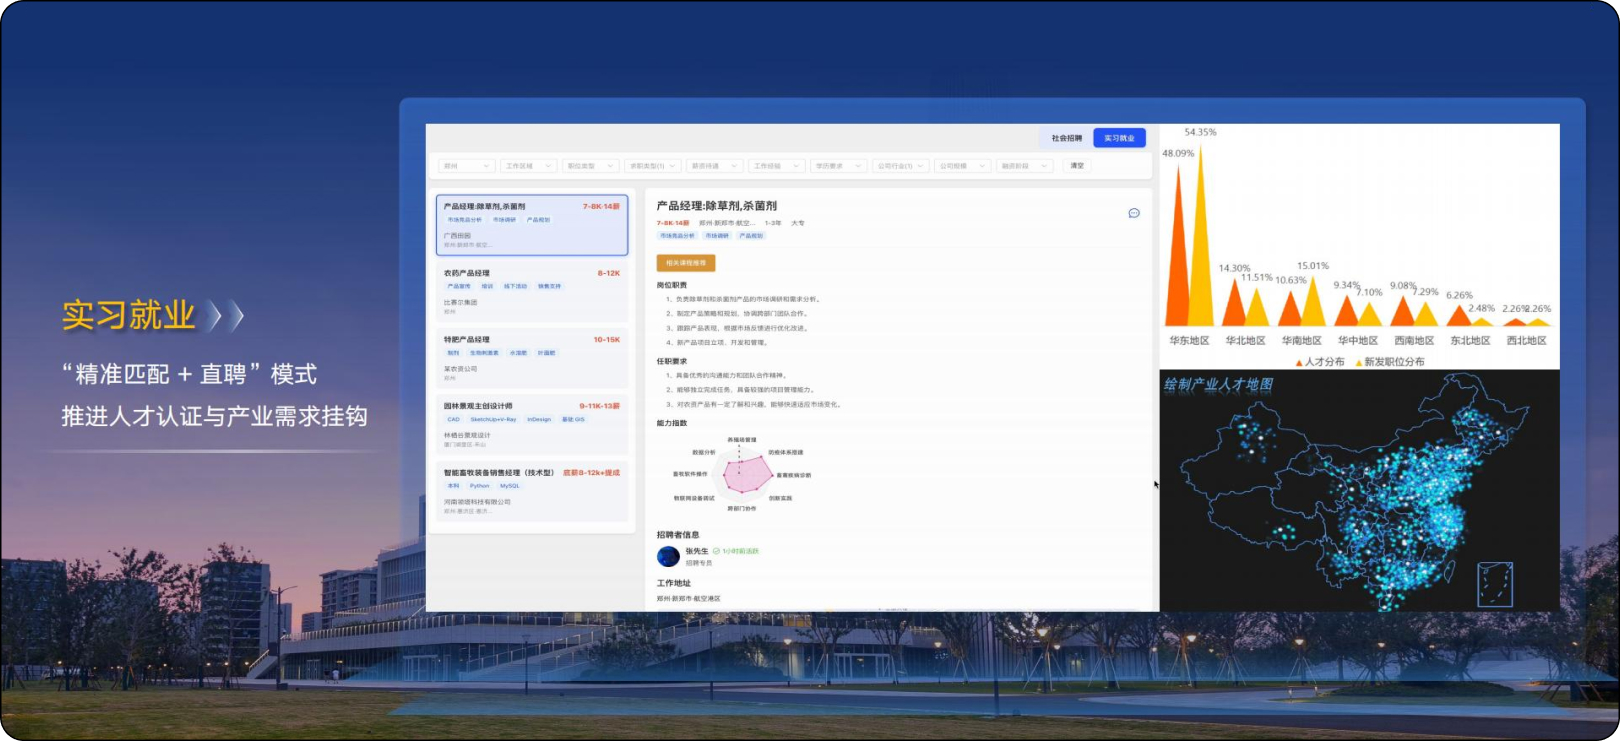Click the recruiter 张先生 avatar
This screenshot has width=1620, height=741.
coord(668,557)
